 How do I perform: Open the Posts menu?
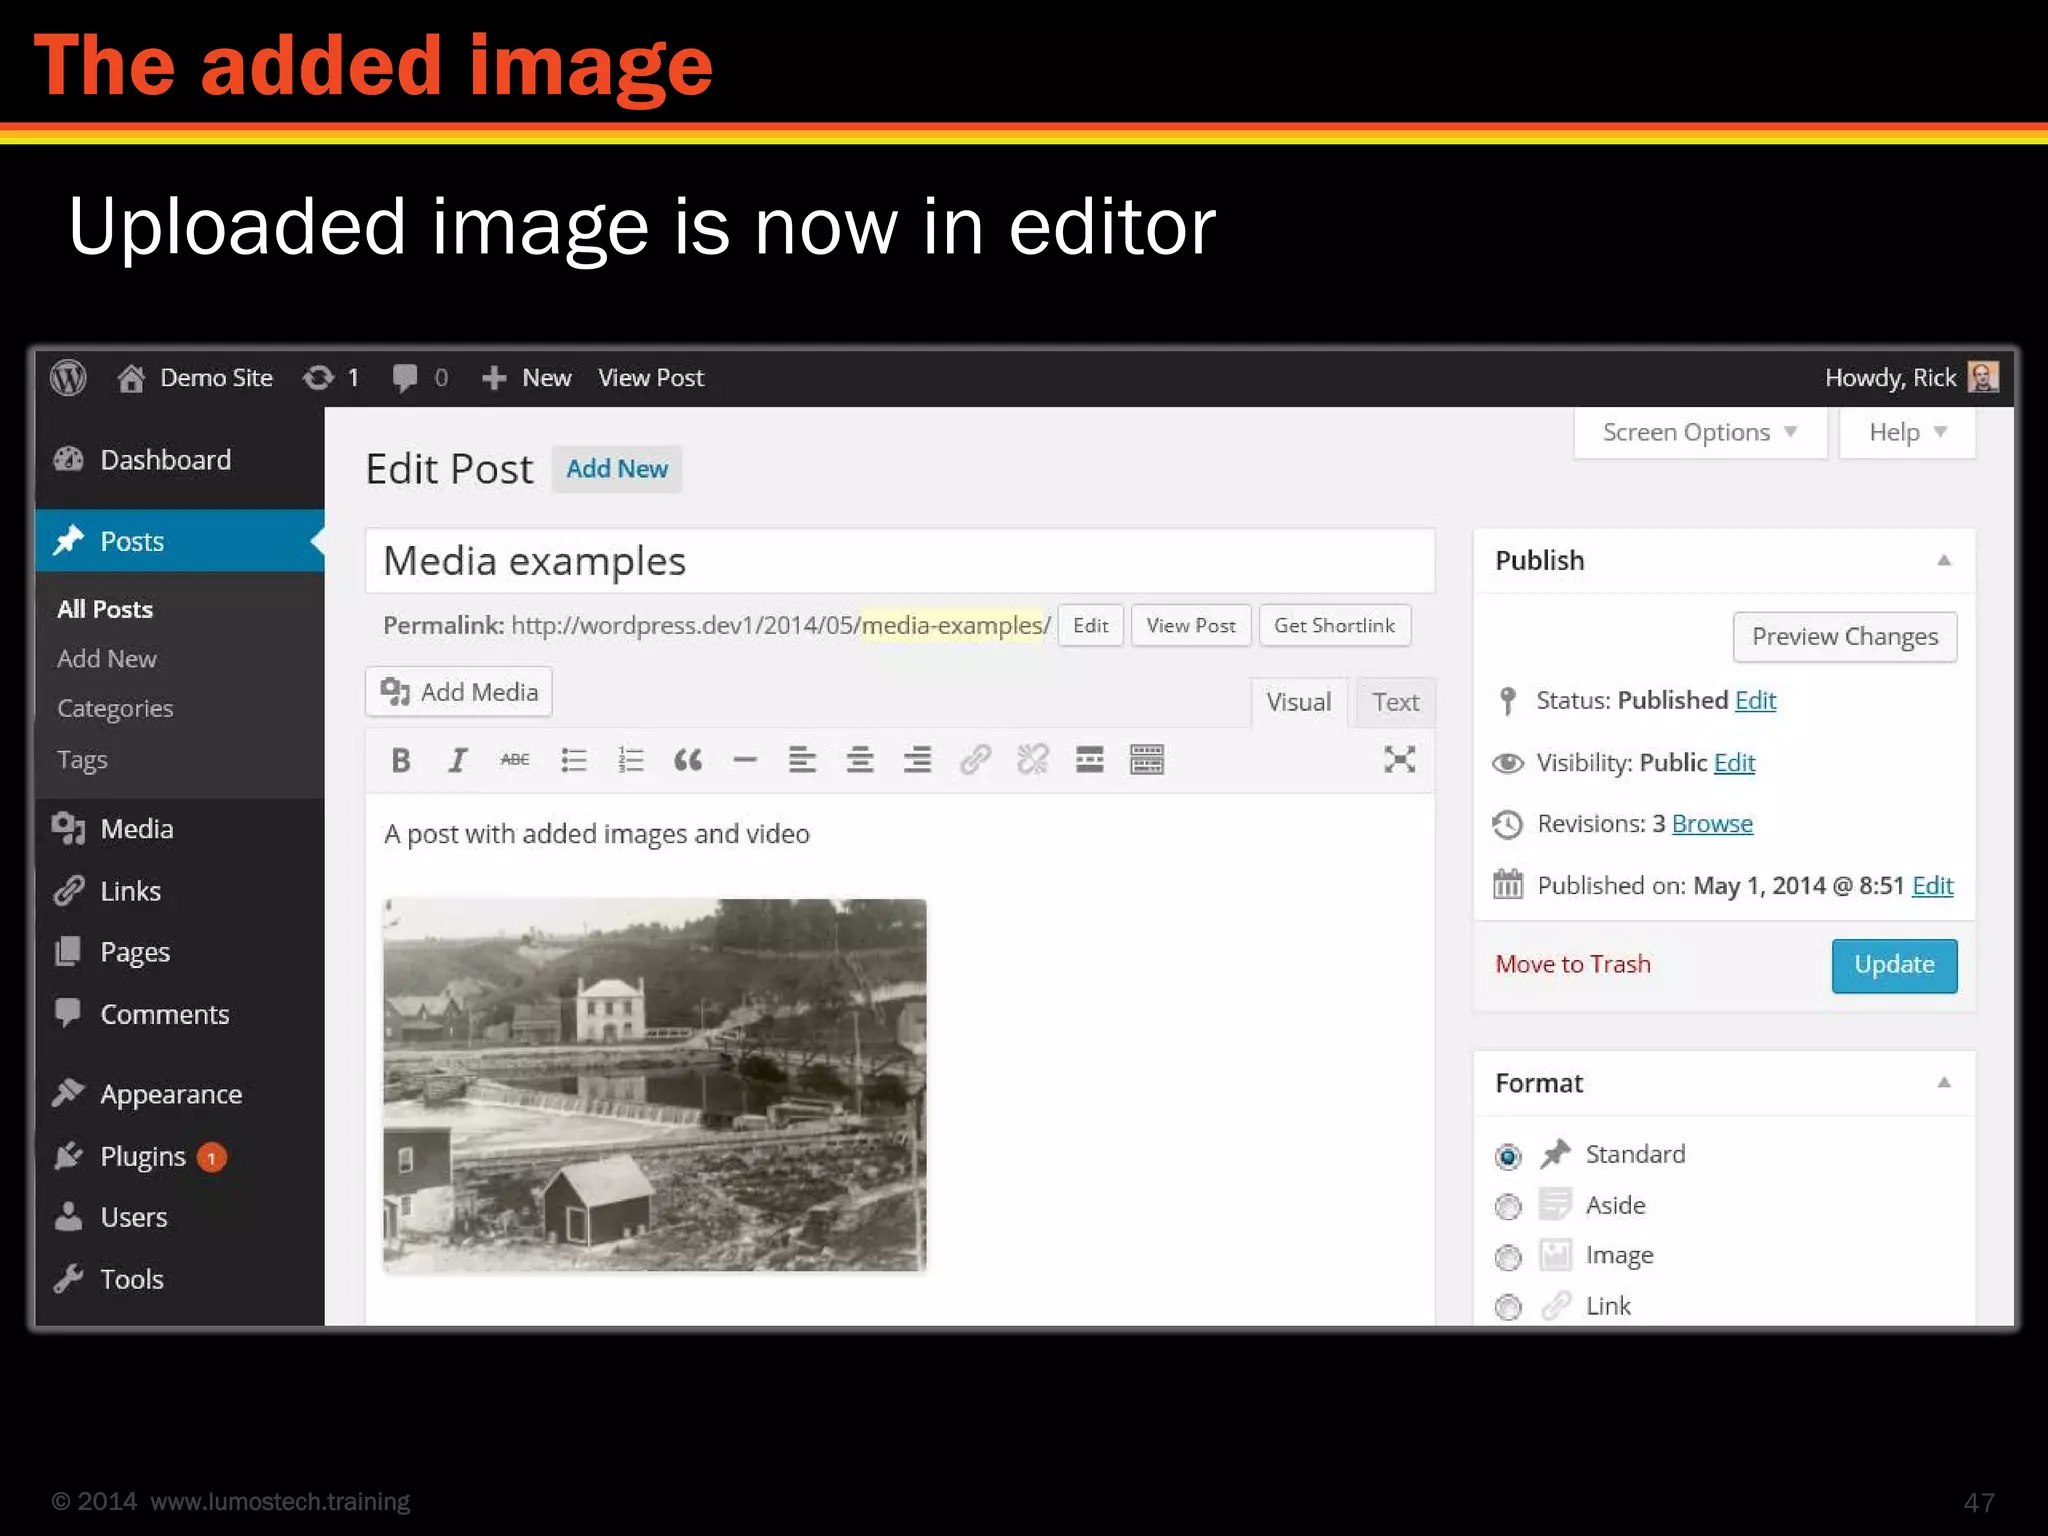(x=180, y=541)
